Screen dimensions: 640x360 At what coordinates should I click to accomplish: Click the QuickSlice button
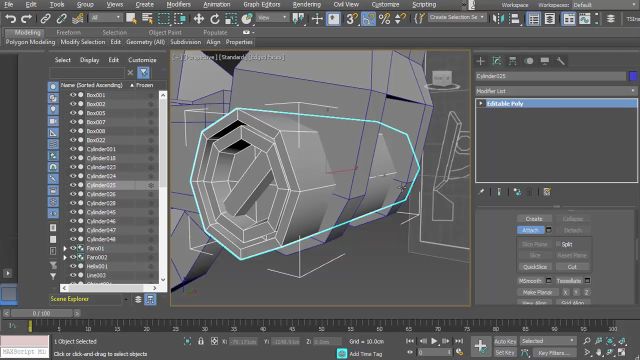535,267
